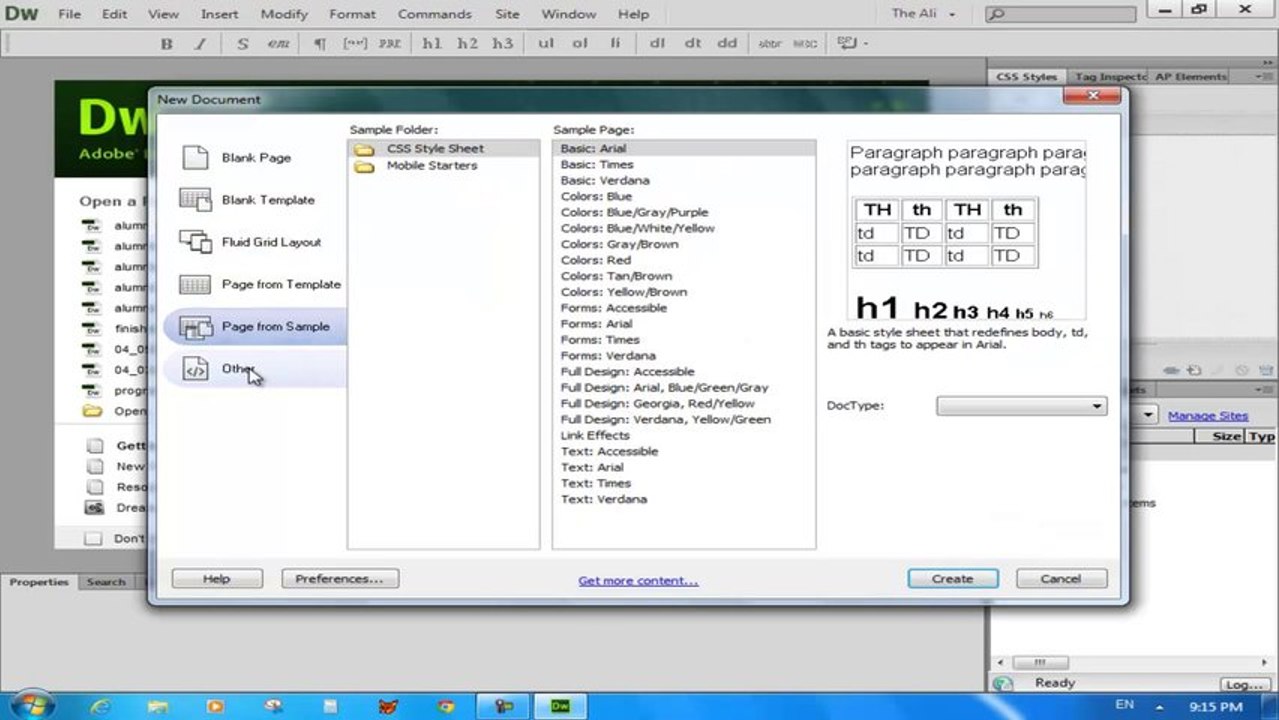Click the Block Quote toolbar button

(x=354, y=43)
